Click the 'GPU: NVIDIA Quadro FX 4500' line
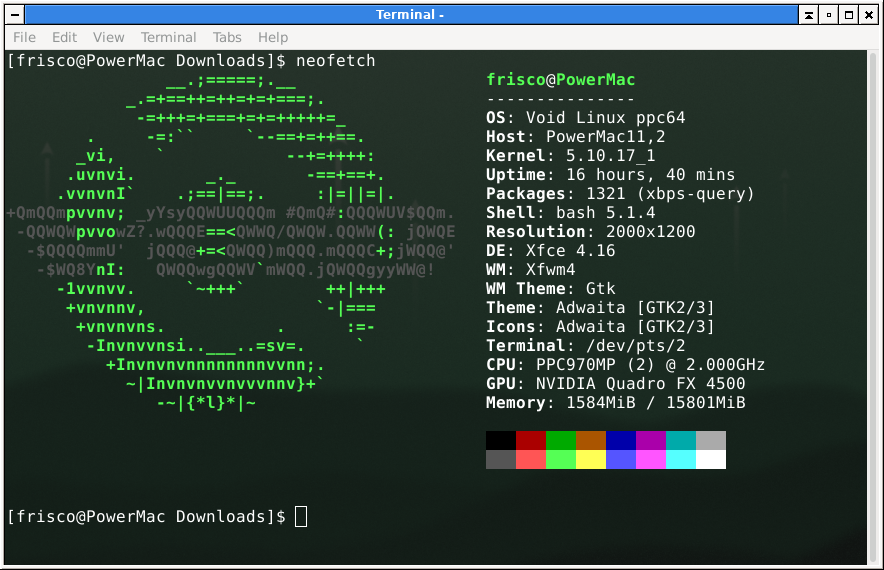The image size is (884, 570). pos(616,383)
